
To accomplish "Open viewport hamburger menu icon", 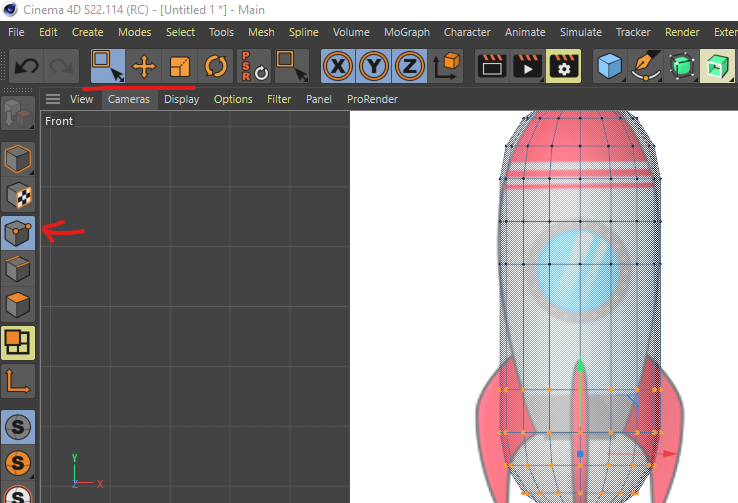I will coord(53,99).
